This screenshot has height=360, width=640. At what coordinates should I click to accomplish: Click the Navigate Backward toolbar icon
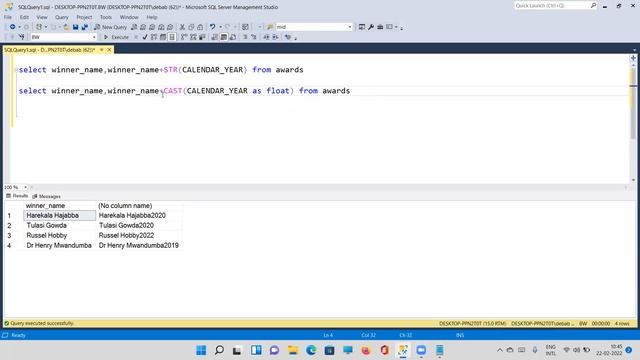(13, 27)
